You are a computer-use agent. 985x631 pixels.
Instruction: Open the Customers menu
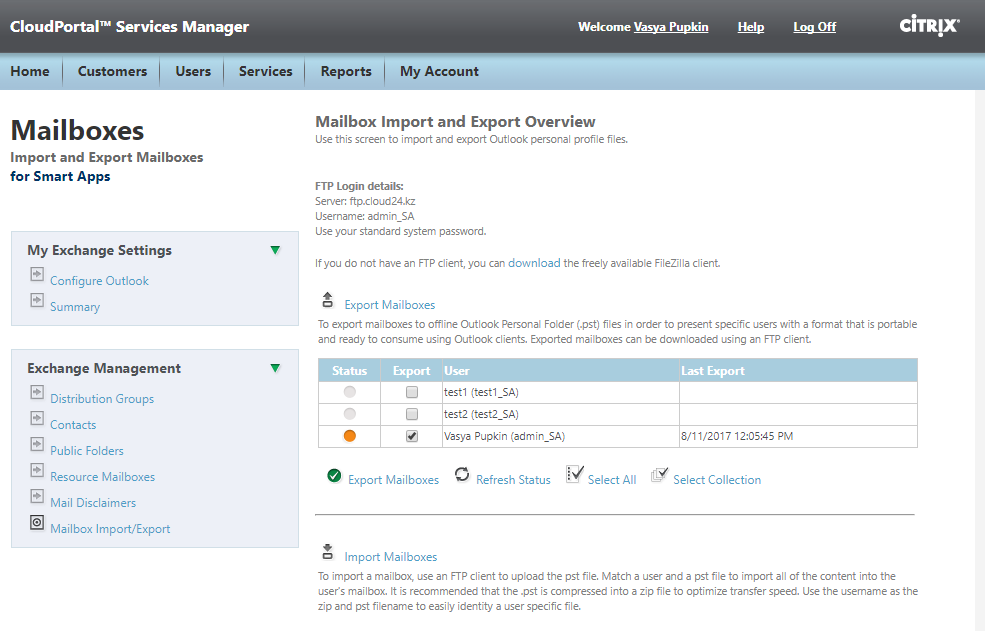coord(112,71)
